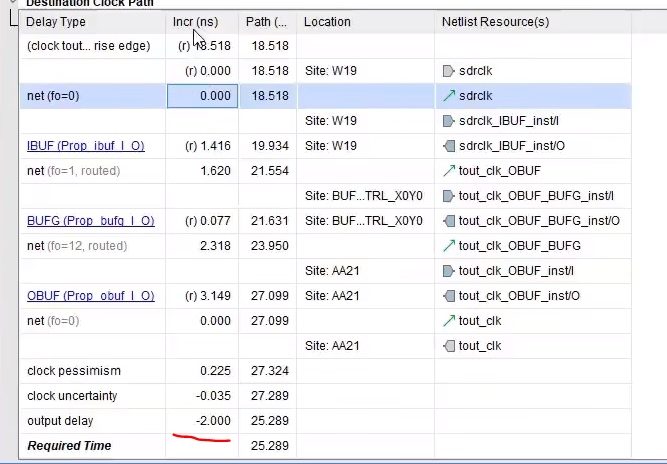Click the pin icon for sdrclk_IBUF_inst/I
Screen dimensions: 667x464
coord(448,121)
